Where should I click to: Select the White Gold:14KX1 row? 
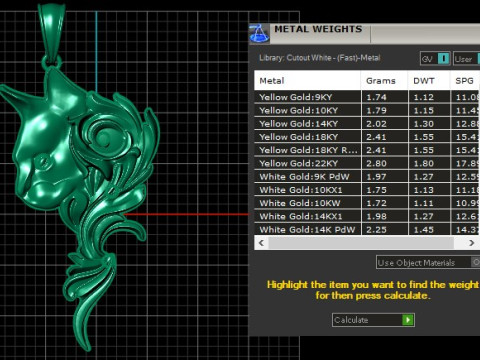pyautogui.click(x=367, y=216)
